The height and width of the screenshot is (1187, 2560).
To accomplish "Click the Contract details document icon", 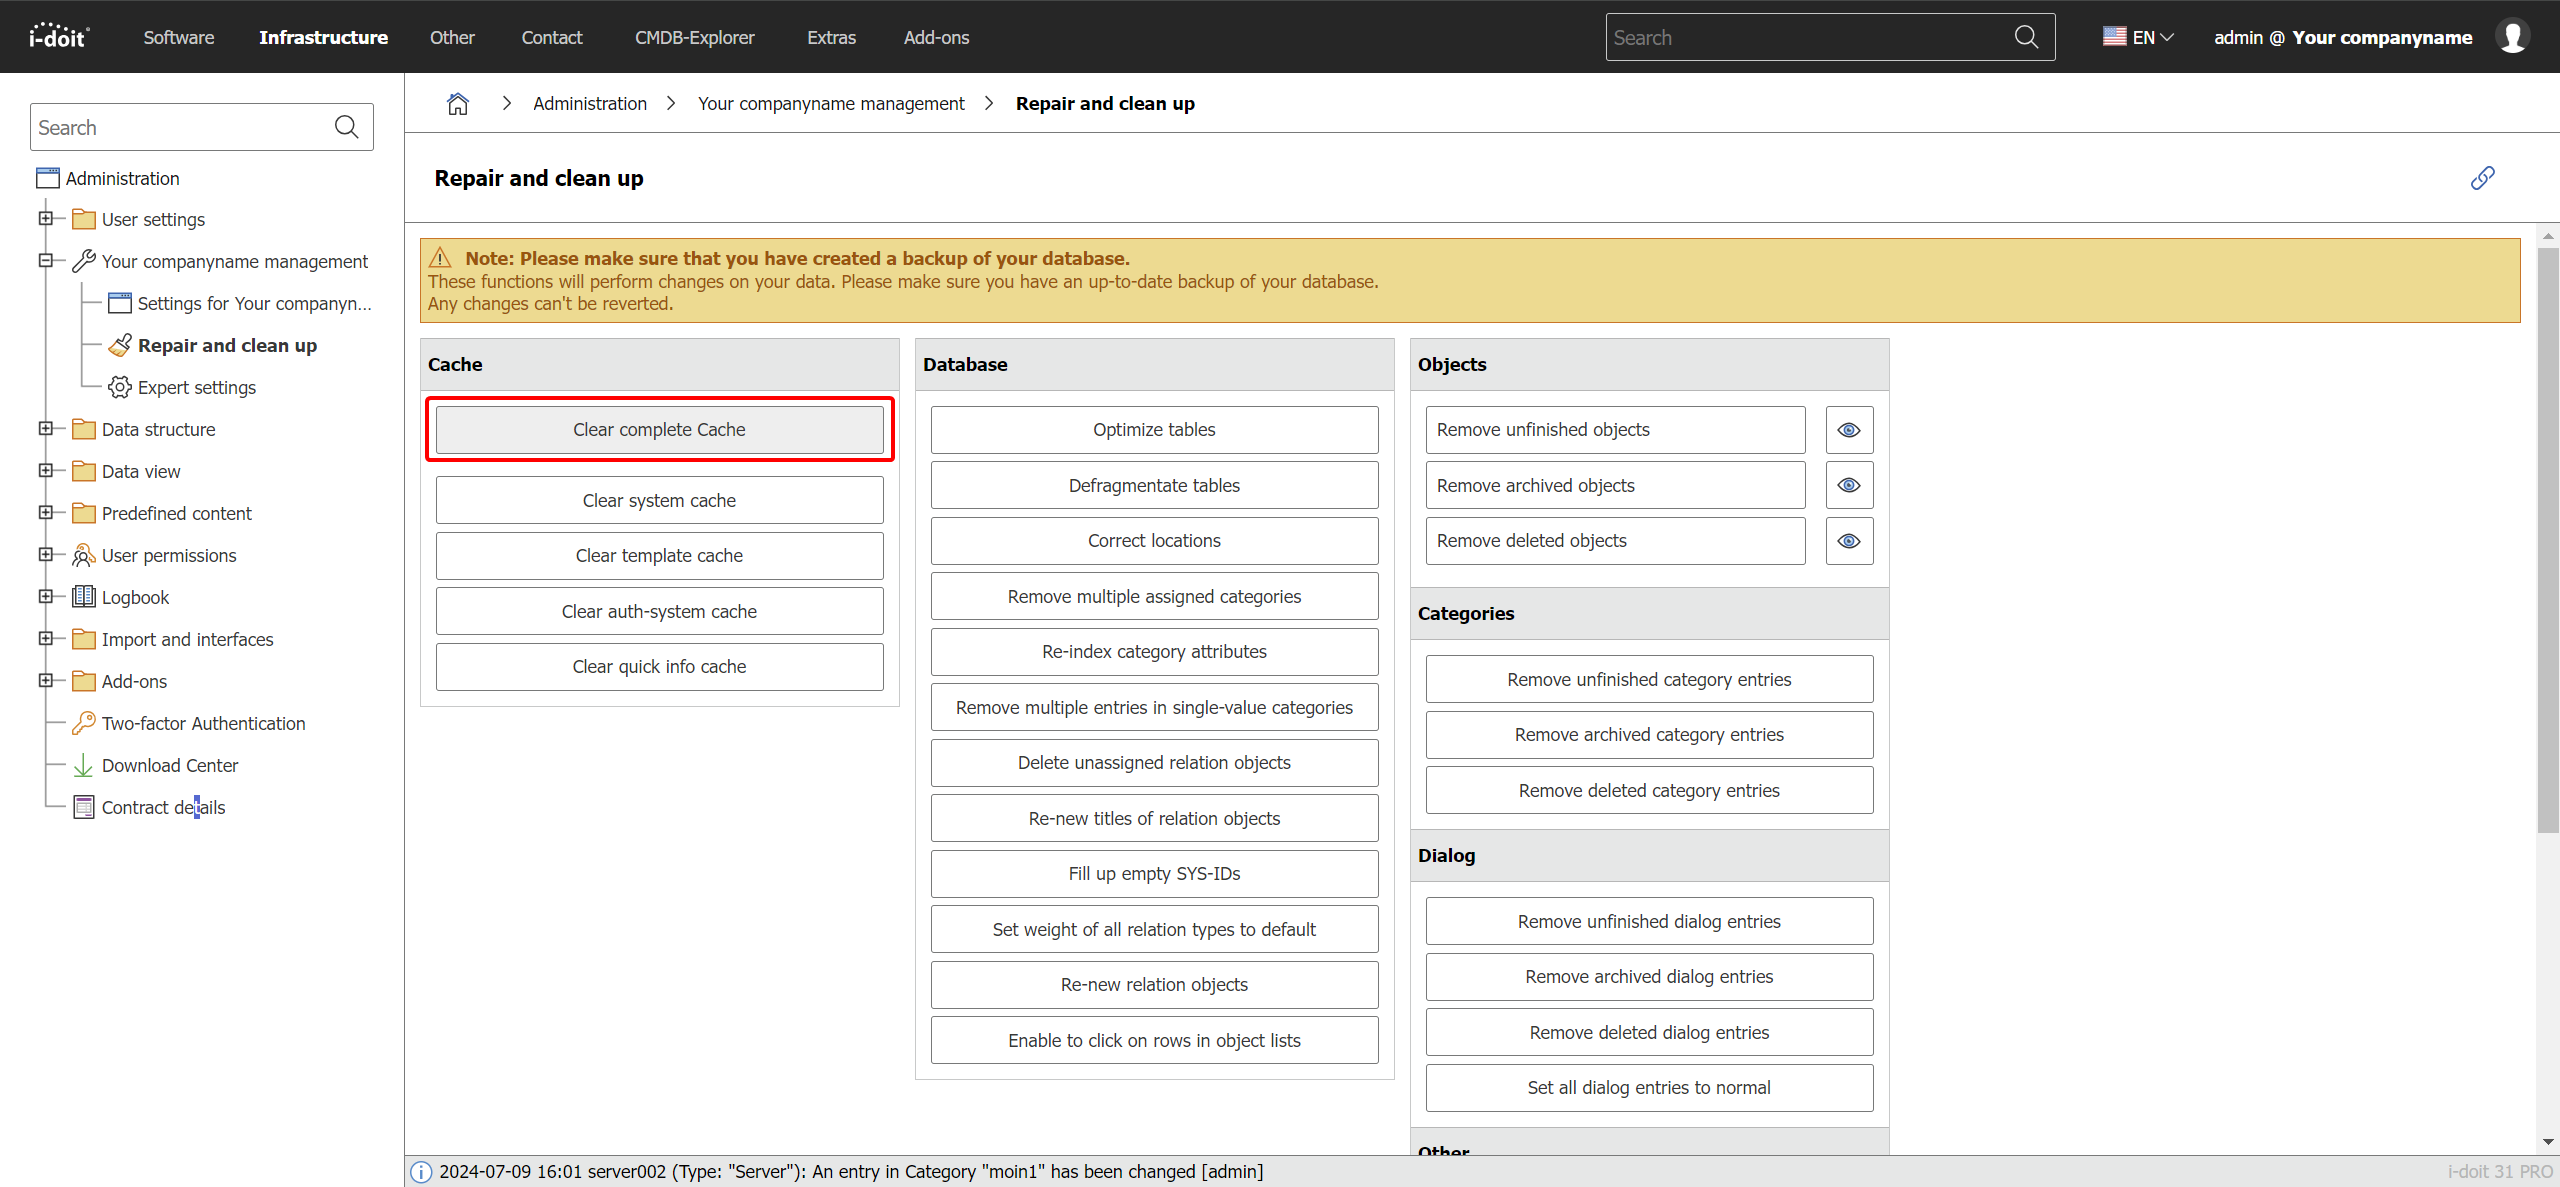I will point(84,807).
